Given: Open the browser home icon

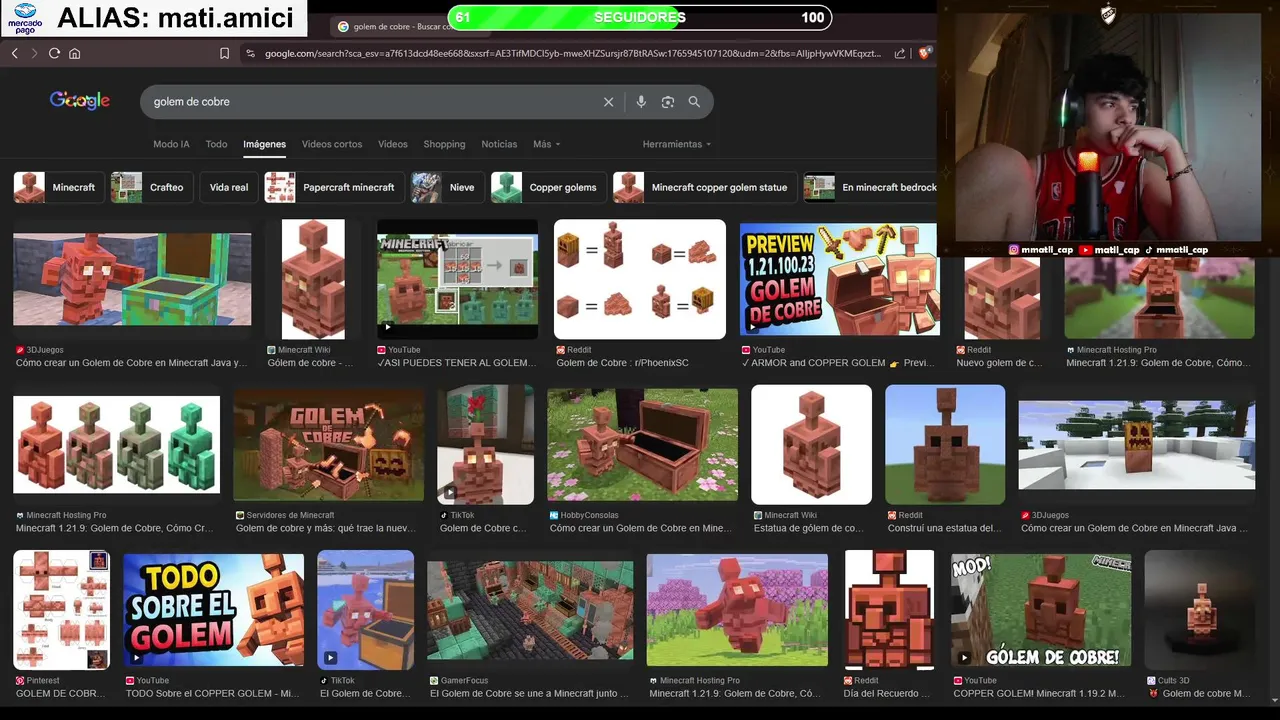Looking at the screenshot, I should [x=74, y=53].
